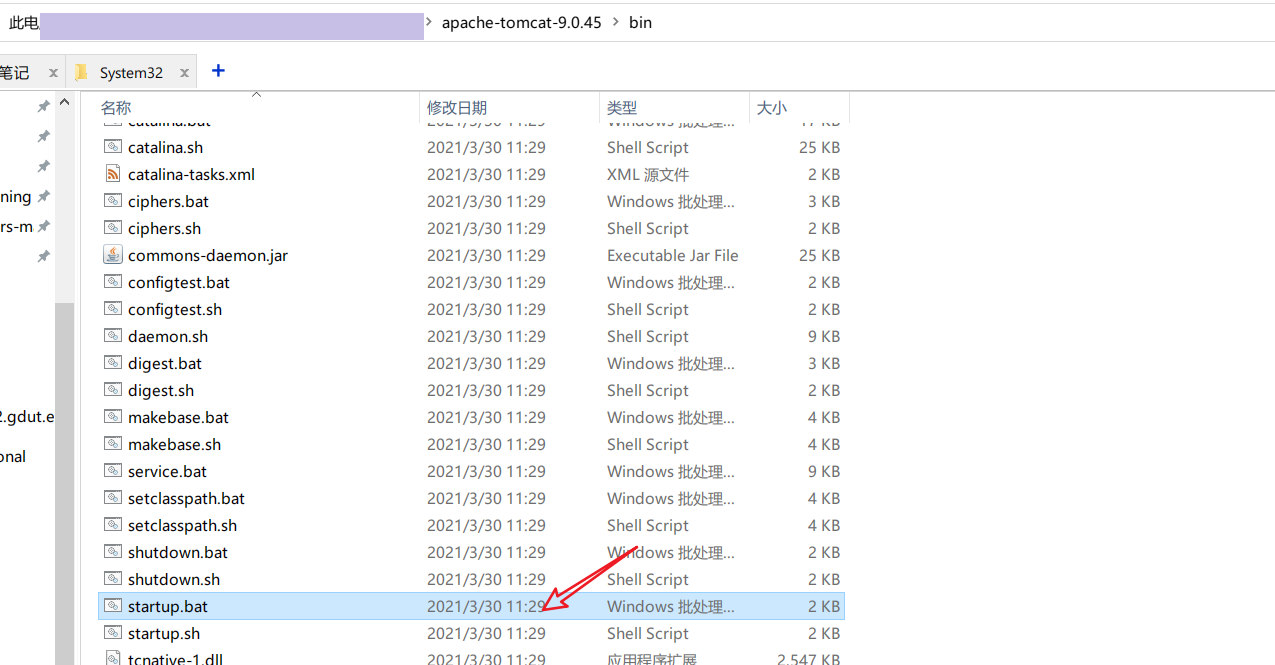Click navigation pane scroll up arrow
1275x665 pixels.
pyautogui.click(x=65, y=102)
